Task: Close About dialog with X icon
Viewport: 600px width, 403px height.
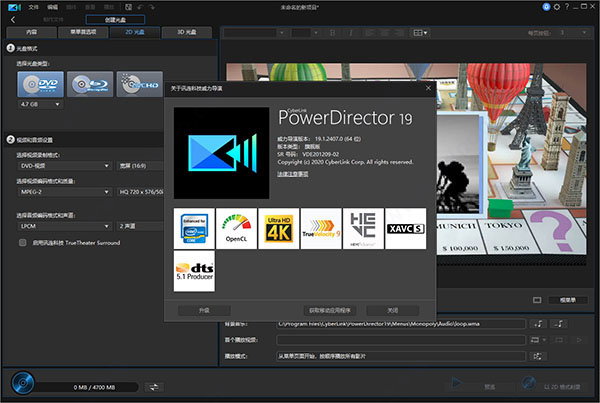Action: click(428, 88)
